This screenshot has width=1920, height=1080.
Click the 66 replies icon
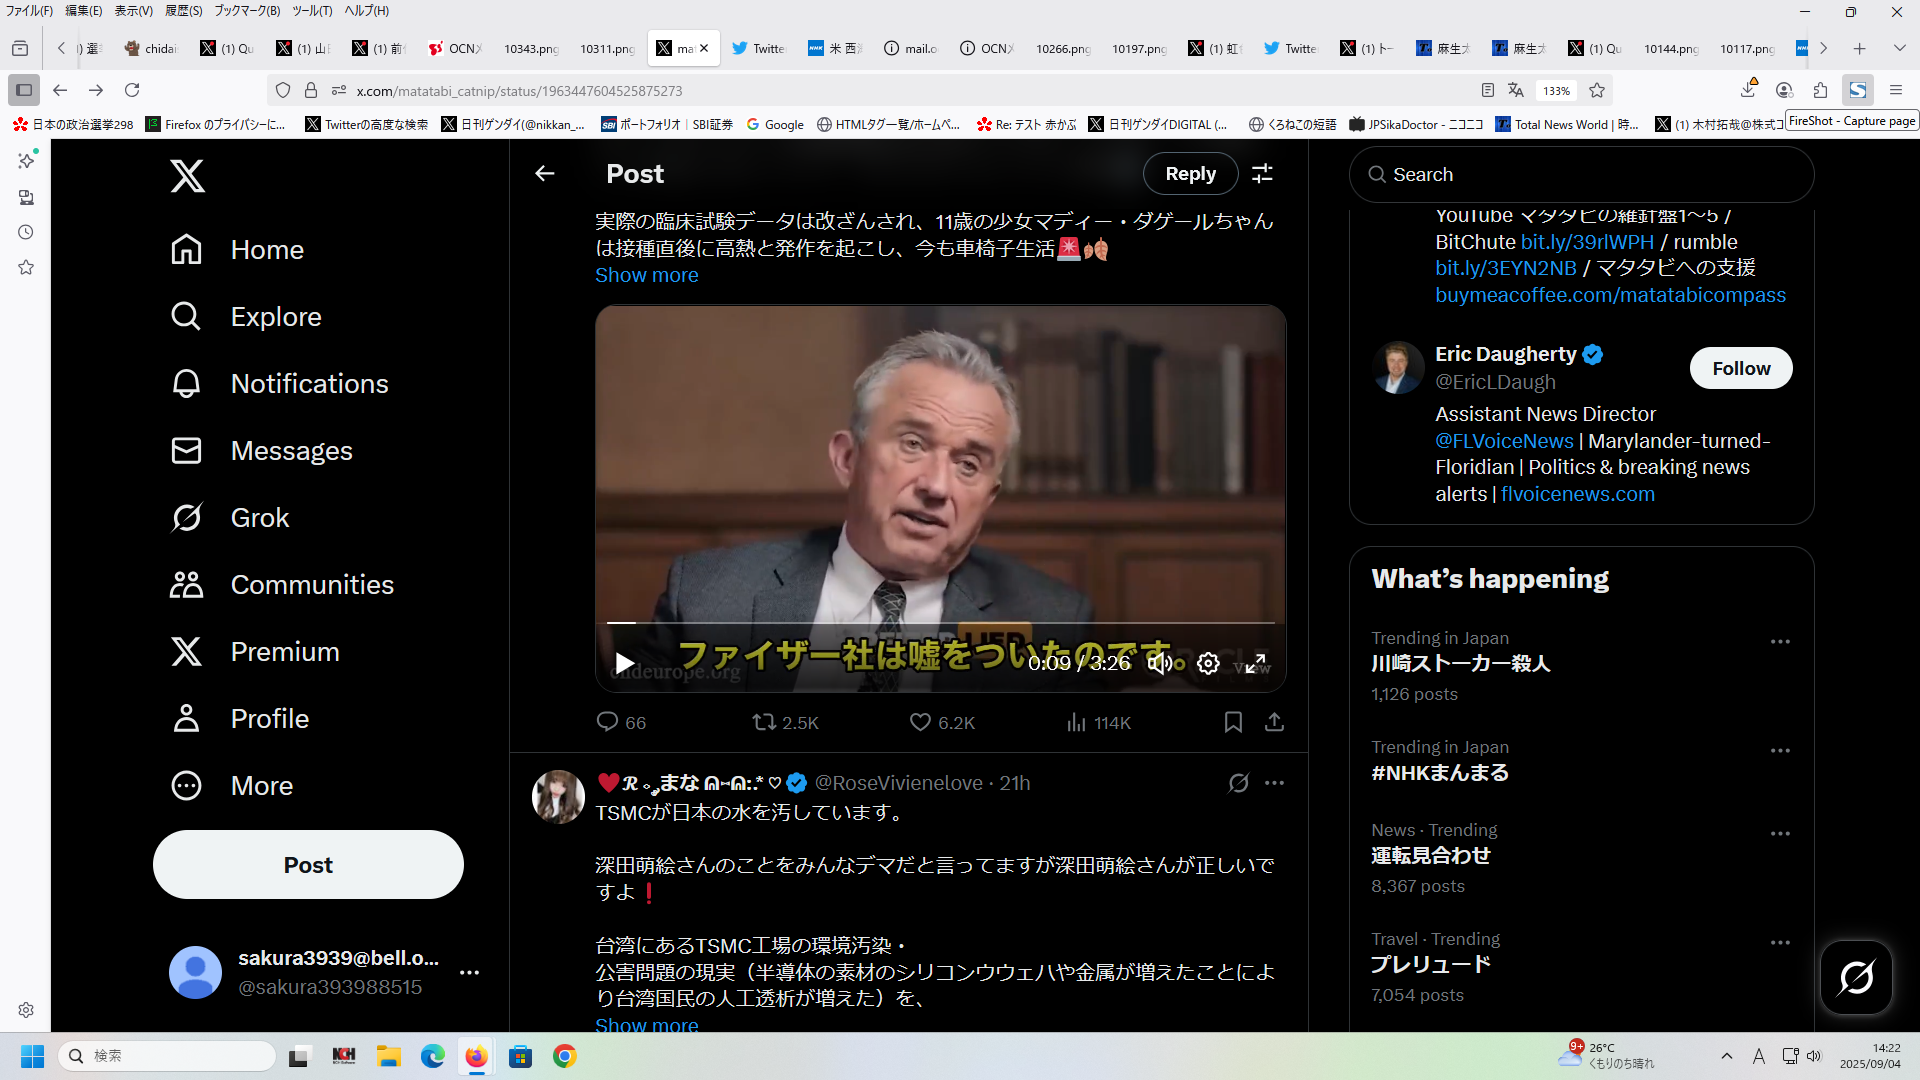click(607, 722)
